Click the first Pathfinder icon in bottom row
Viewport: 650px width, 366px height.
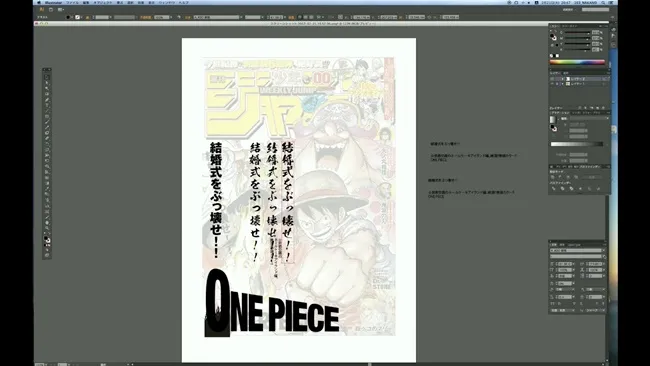(553, 189)
